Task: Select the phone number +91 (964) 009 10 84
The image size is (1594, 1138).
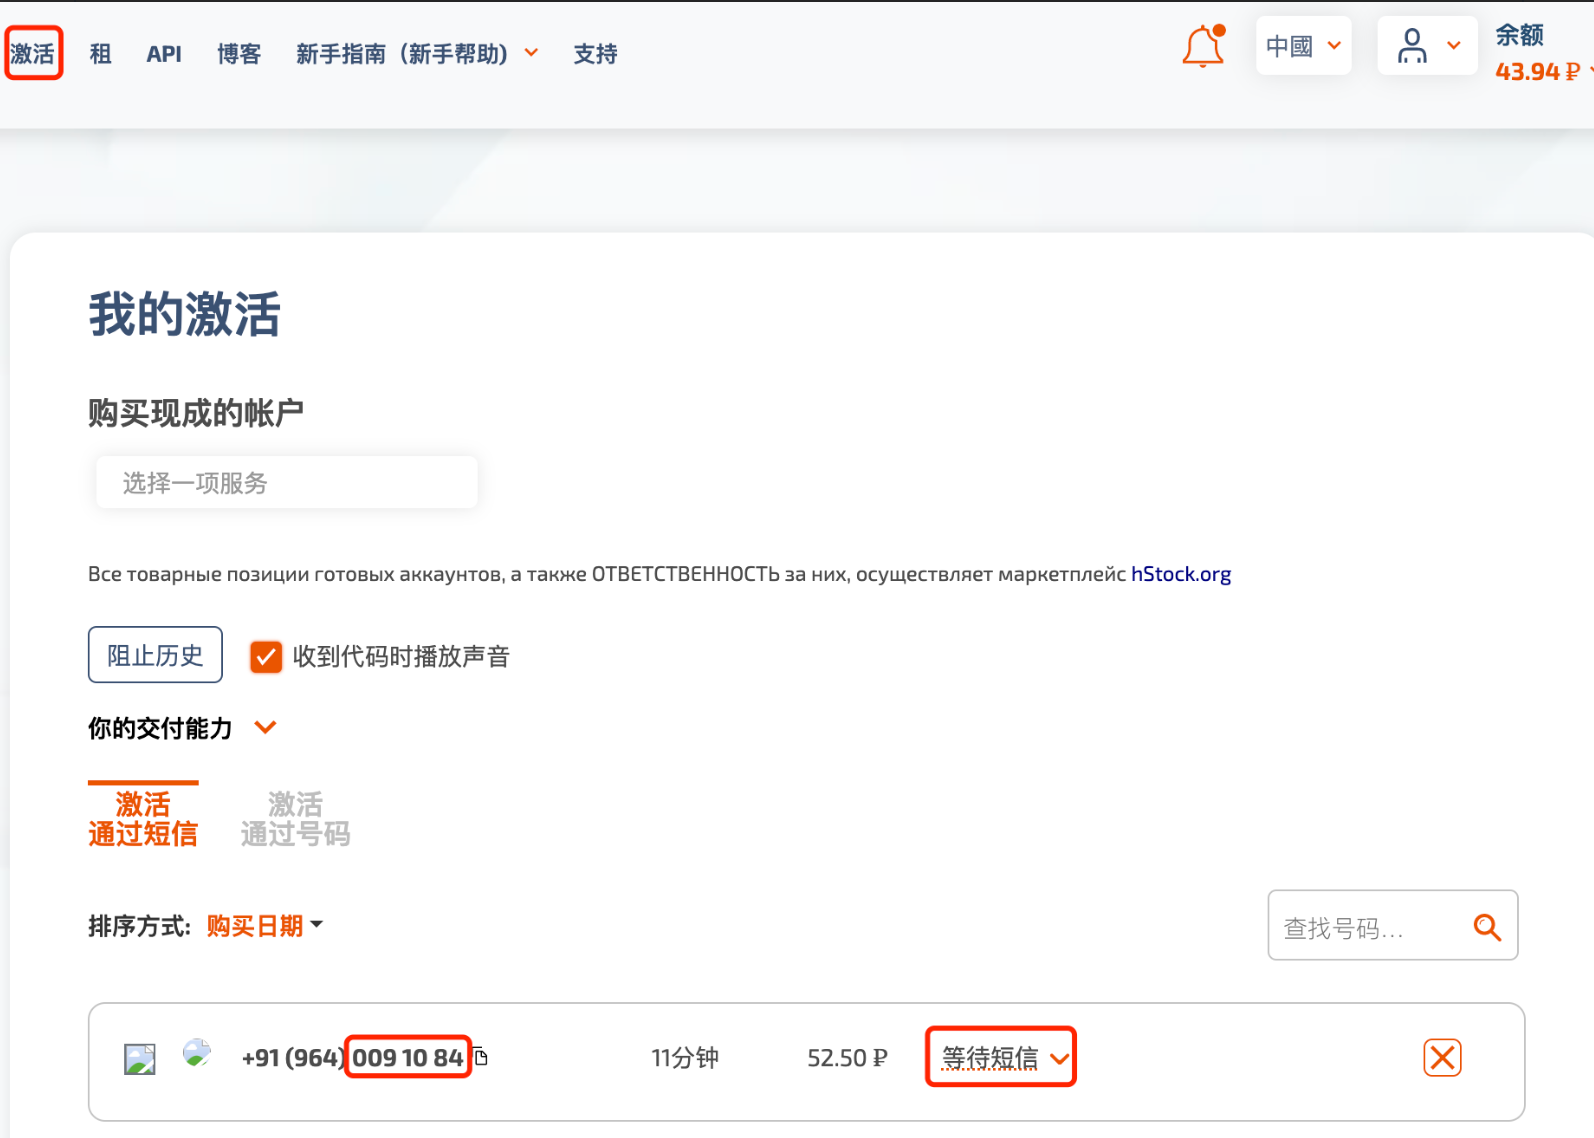Action: pyautogui.click(x=353, y=1057)
